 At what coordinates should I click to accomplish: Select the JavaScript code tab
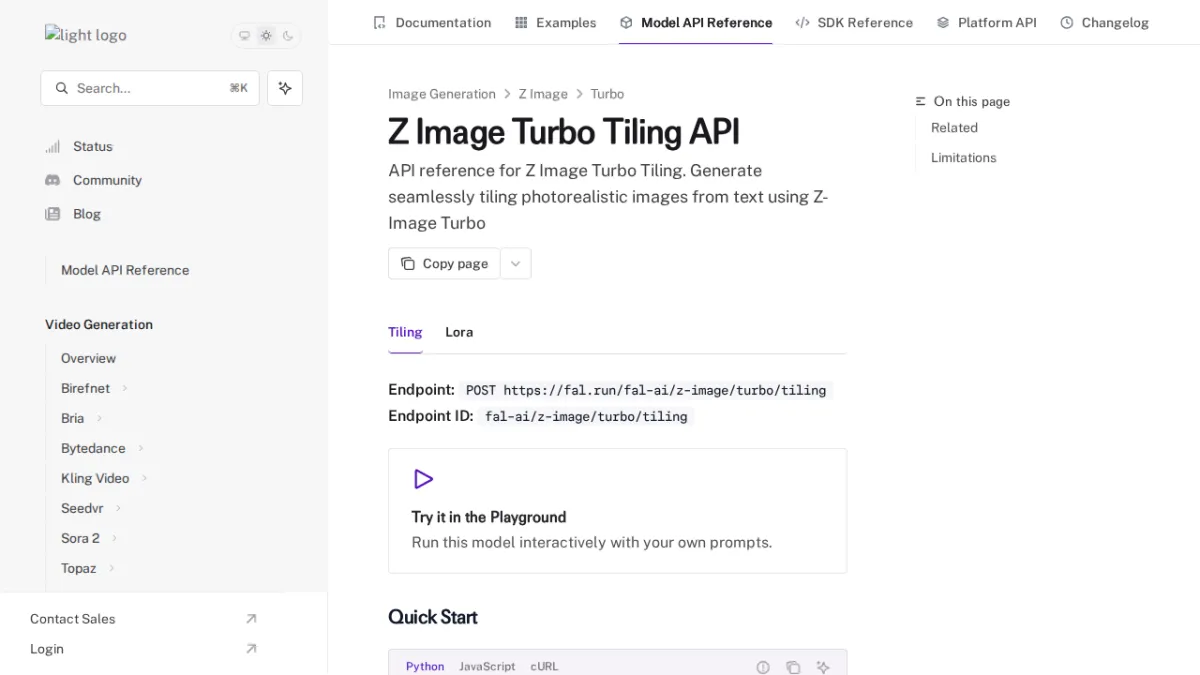487,666
